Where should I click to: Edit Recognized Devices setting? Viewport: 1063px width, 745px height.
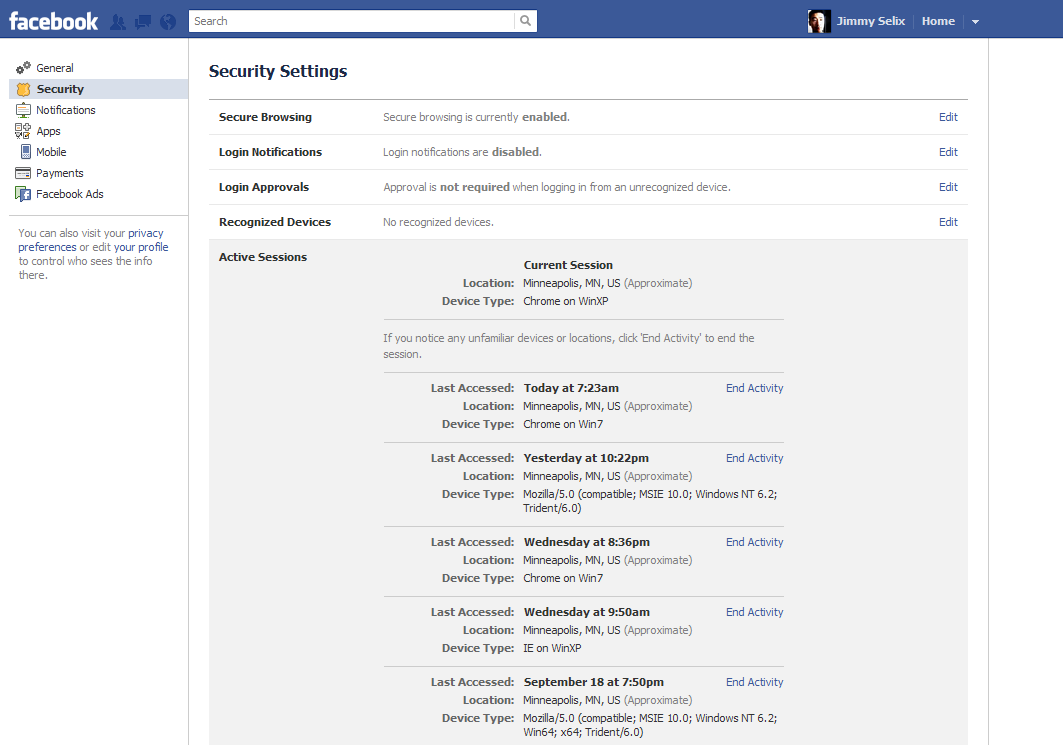(948, 222)
